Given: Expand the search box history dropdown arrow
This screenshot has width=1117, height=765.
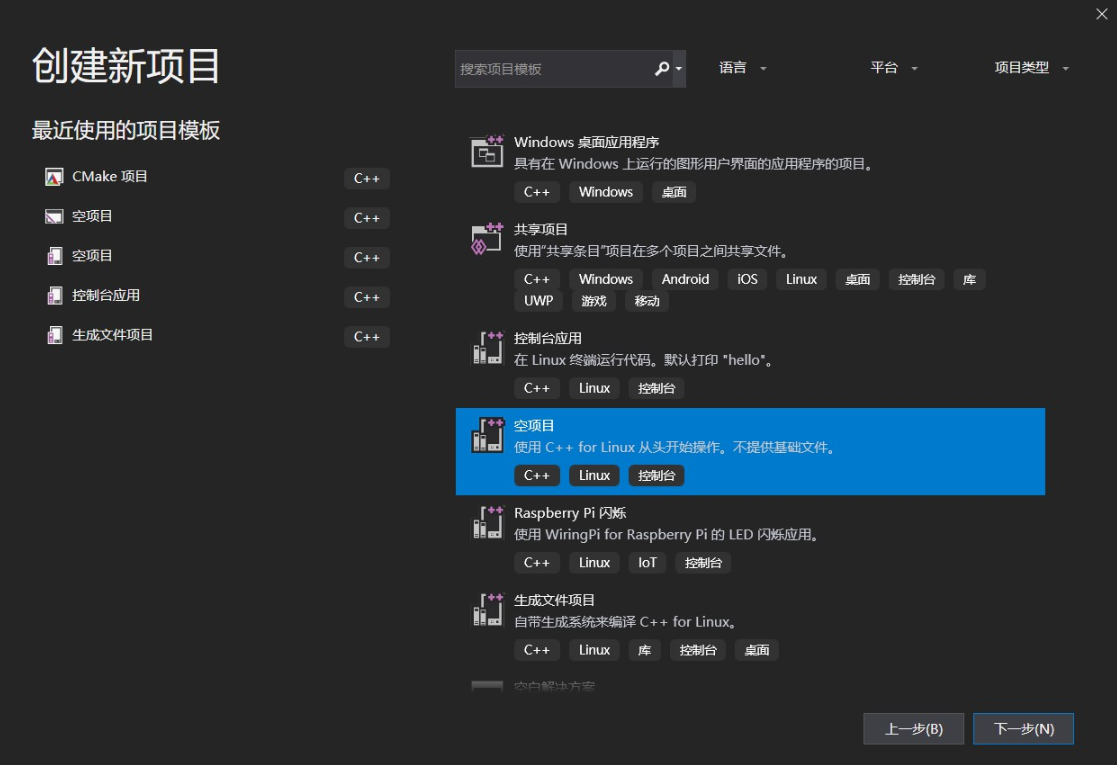Looking at the screenshot, I should pyautogui.click(x=679, y=68).
